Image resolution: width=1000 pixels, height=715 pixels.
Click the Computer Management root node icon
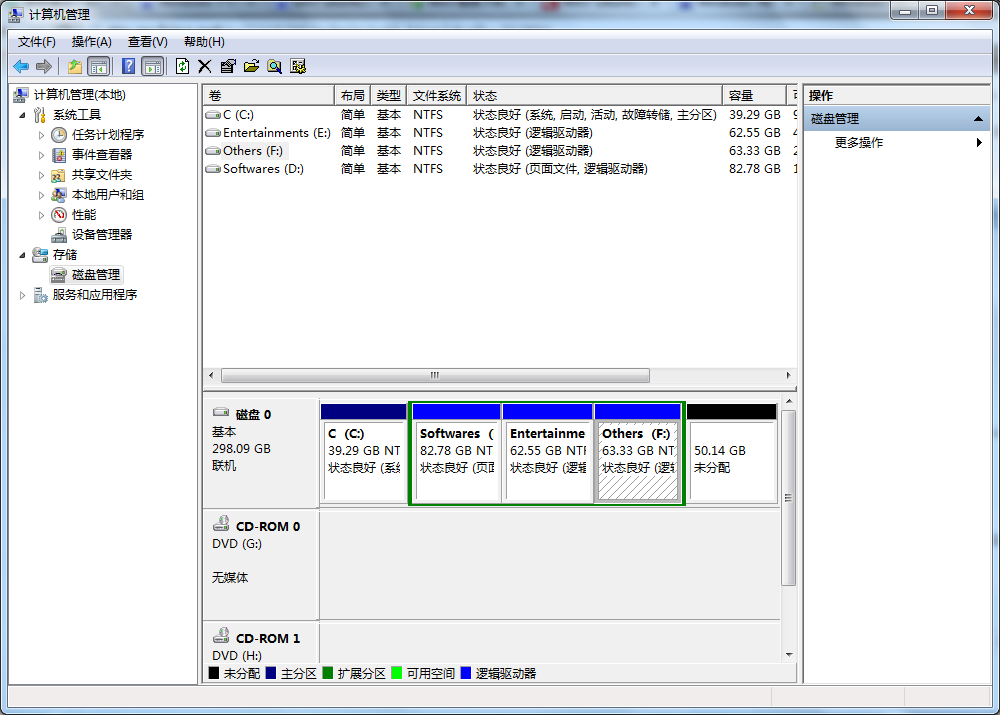pos(21,95)
